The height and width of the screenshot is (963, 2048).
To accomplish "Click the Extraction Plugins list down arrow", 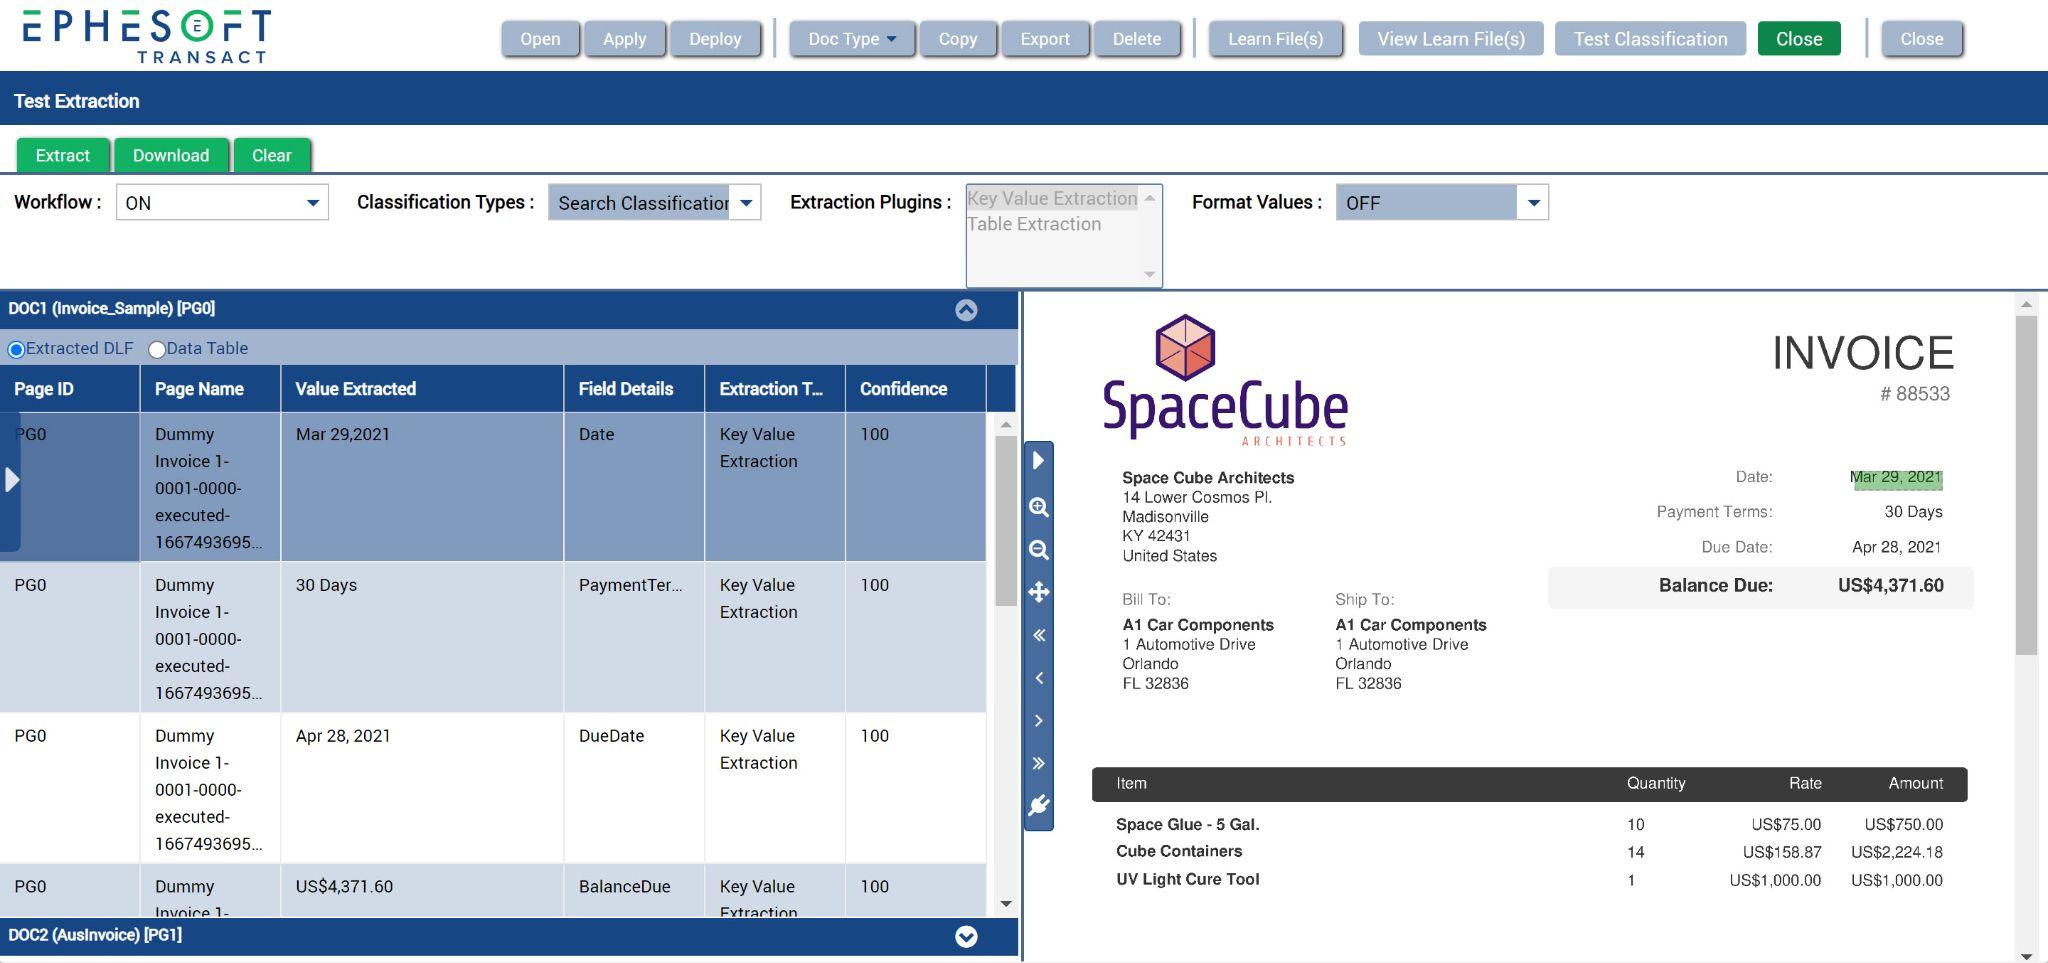I will tap(1150, 274).
